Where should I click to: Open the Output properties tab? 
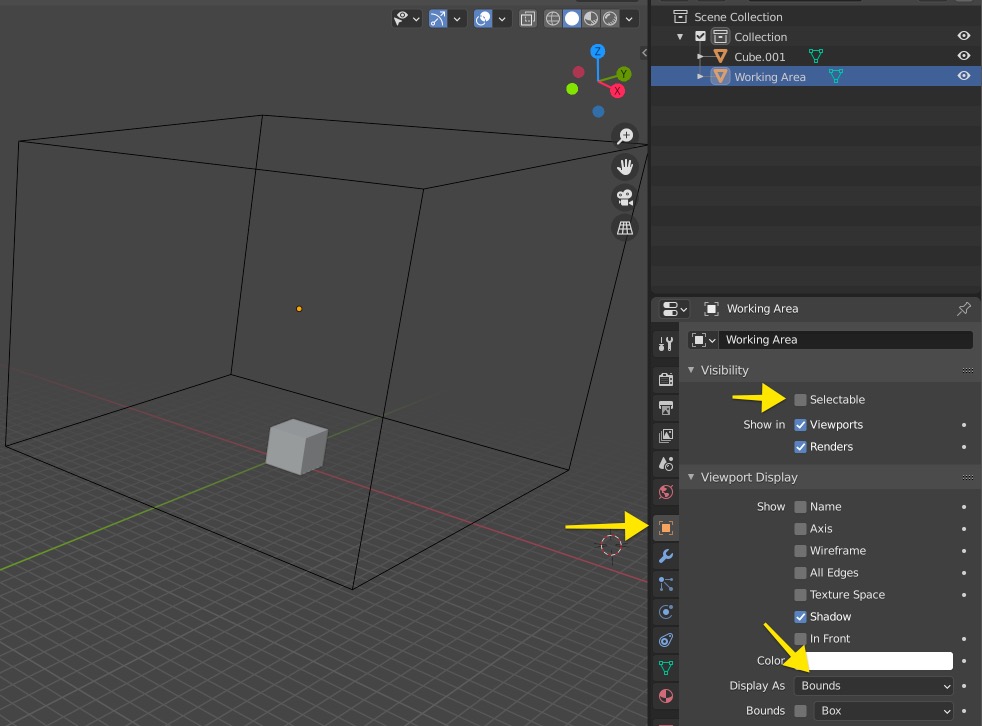point(666,407)
